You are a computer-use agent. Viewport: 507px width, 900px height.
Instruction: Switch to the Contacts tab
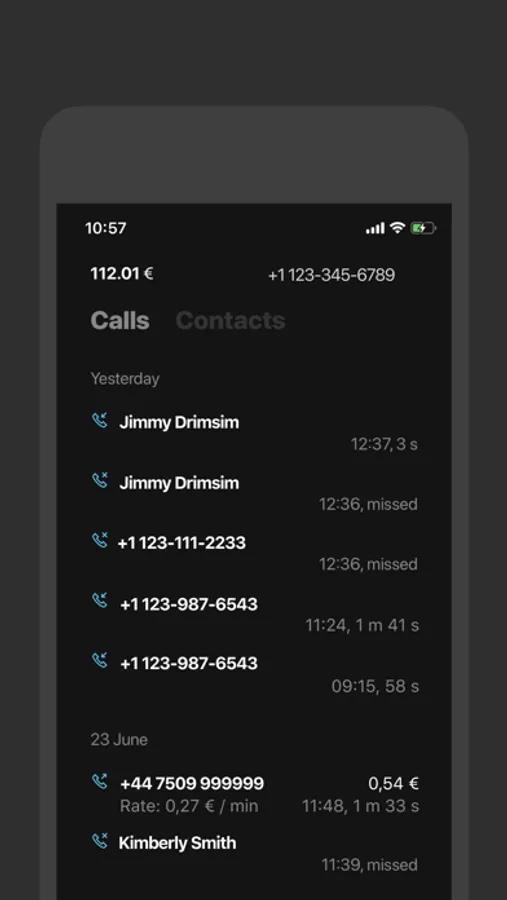coord(230,320)
